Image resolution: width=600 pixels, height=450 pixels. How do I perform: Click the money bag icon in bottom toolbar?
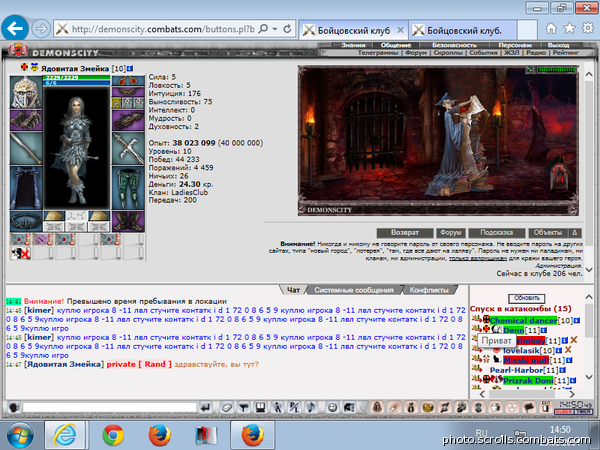tap(411, 407)
